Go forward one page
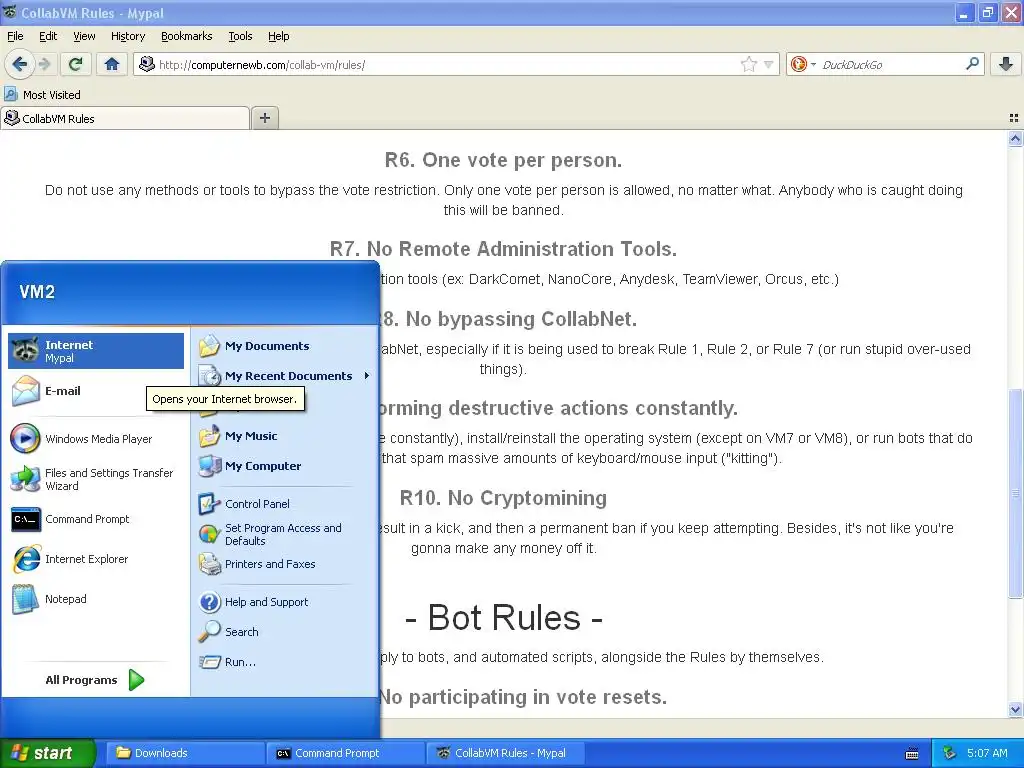This screenshot has height=768, width=1024. [x=44, y=64]
